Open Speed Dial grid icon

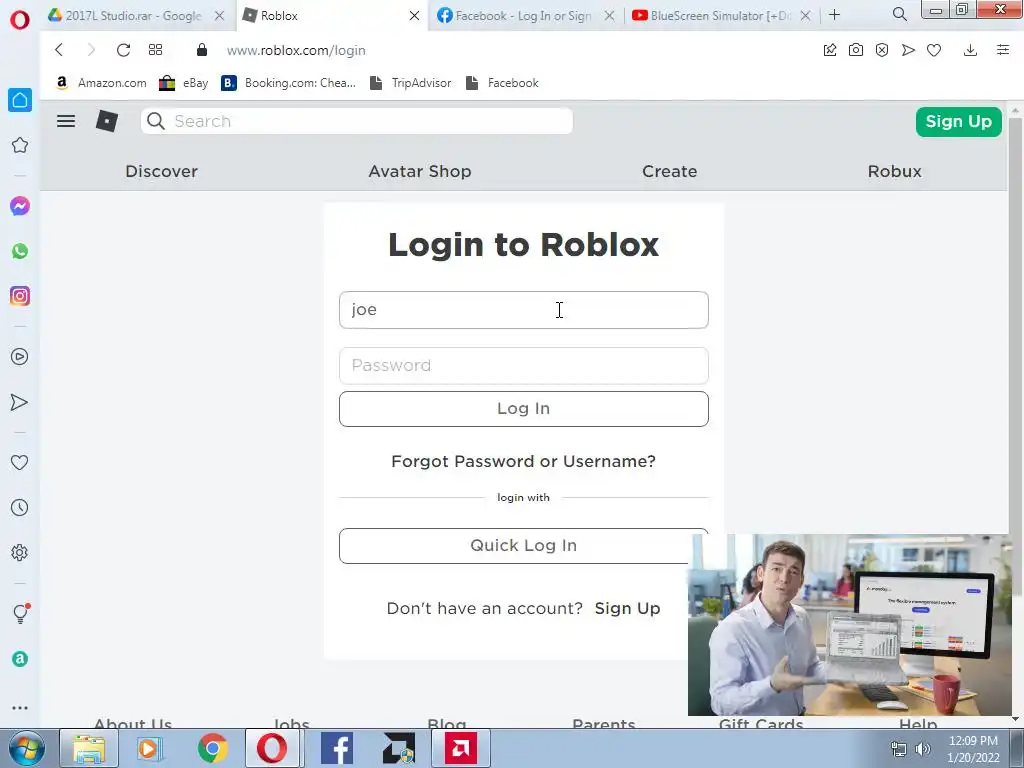155,50
